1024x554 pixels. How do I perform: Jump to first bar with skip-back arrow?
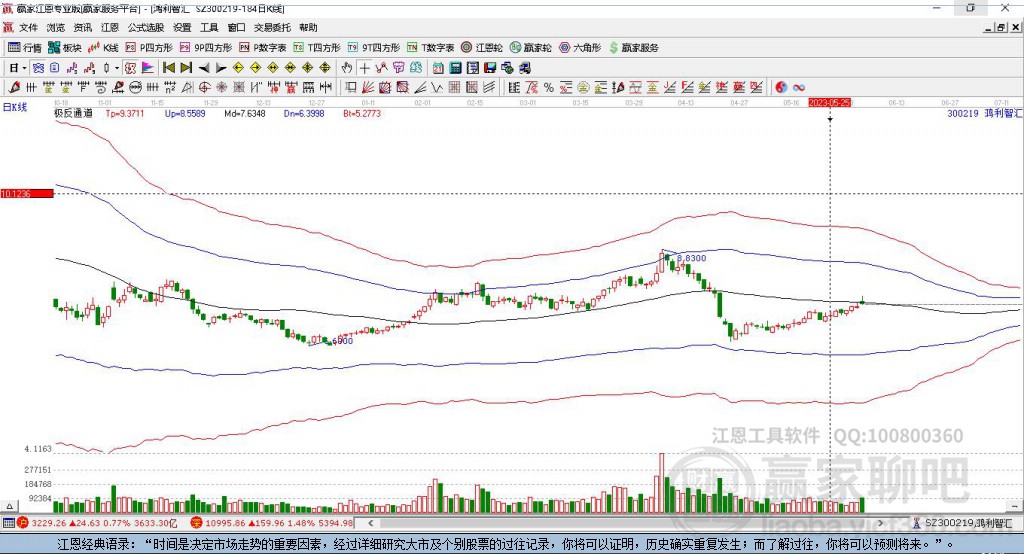[x=168, y=68]
